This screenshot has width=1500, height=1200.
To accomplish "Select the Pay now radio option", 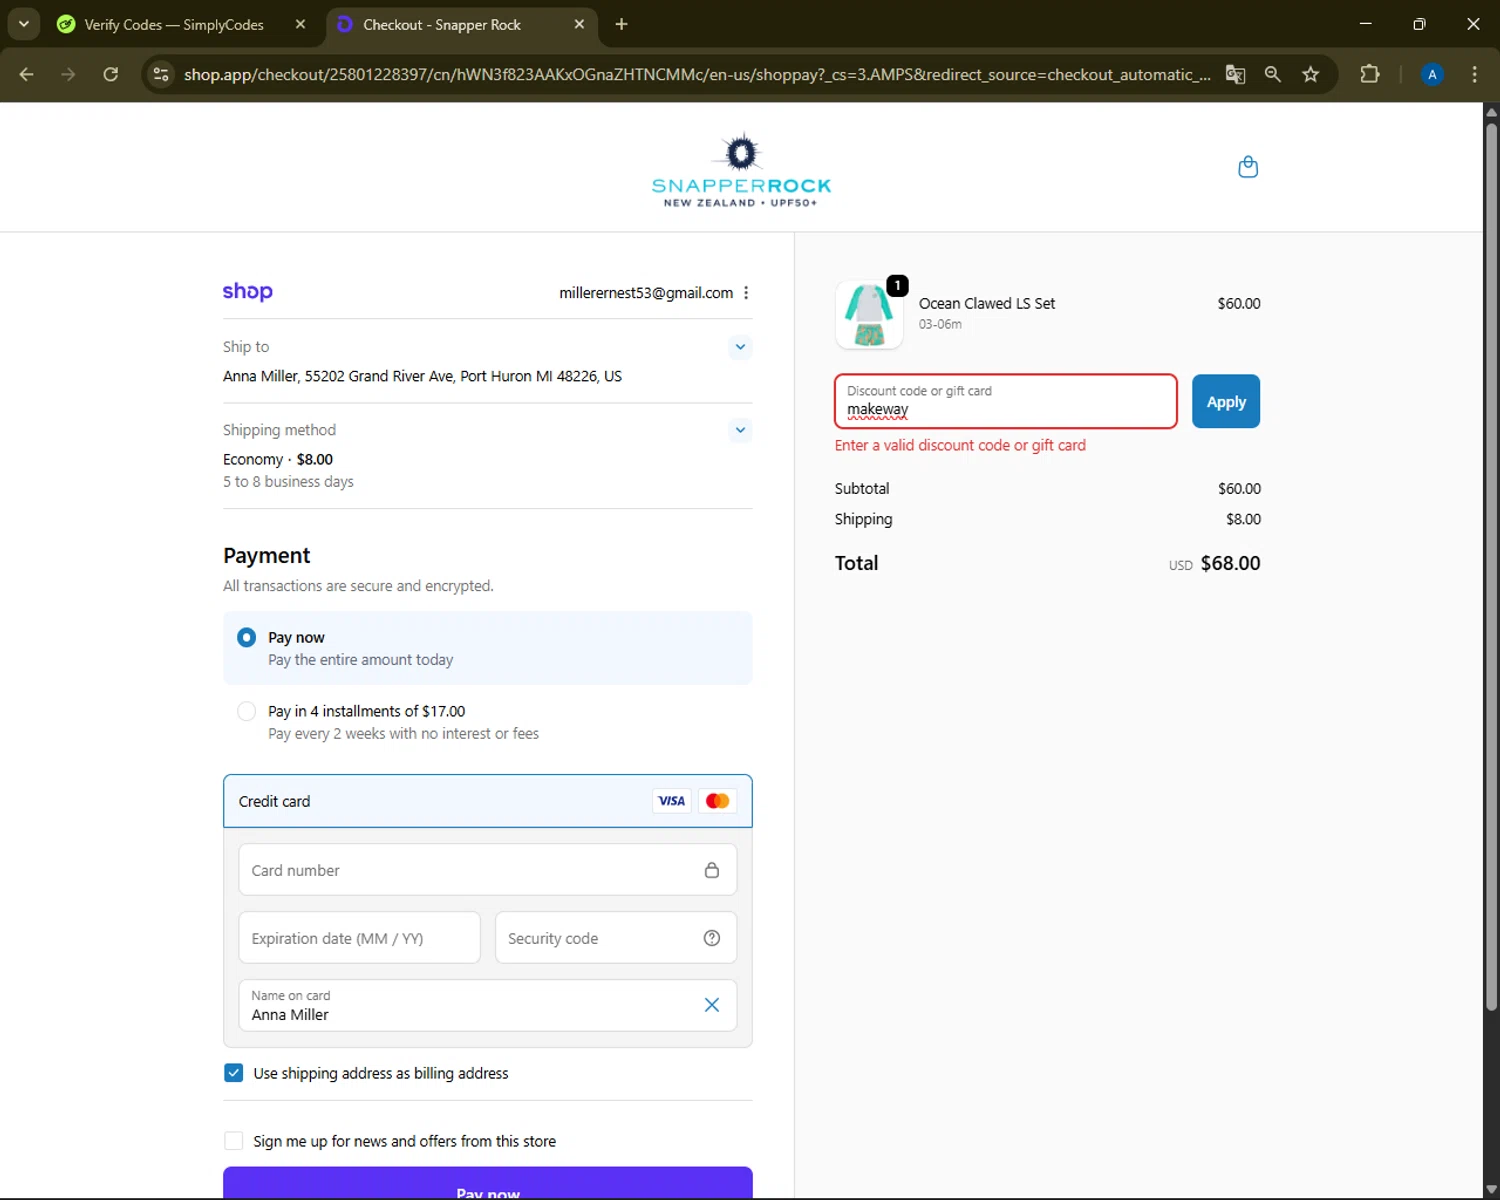I will point(246,637).
